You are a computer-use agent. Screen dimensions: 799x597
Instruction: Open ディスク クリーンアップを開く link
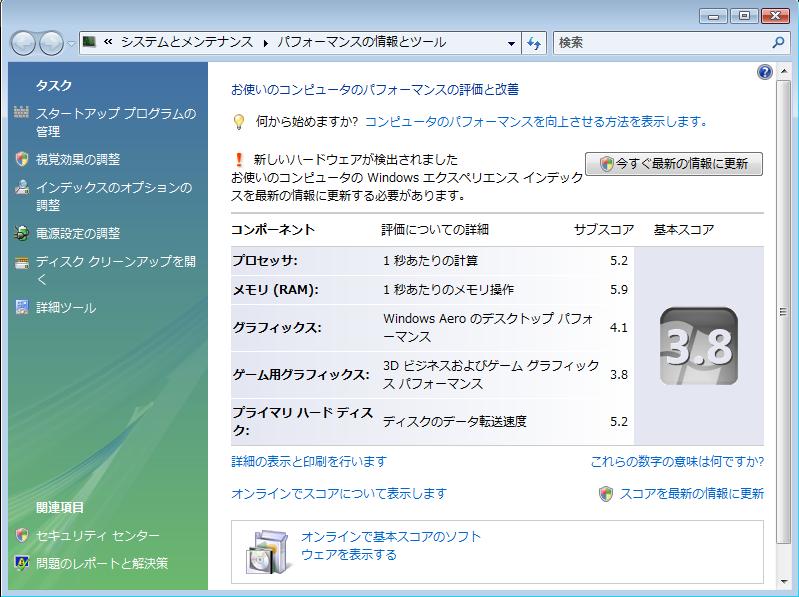click(x=116, y=270)
